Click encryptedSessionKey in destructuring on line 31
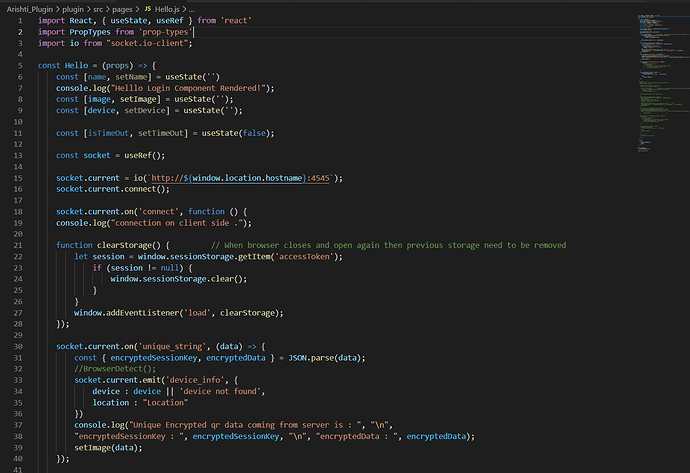Screen dimensions: 690x473 coord(154,358)
